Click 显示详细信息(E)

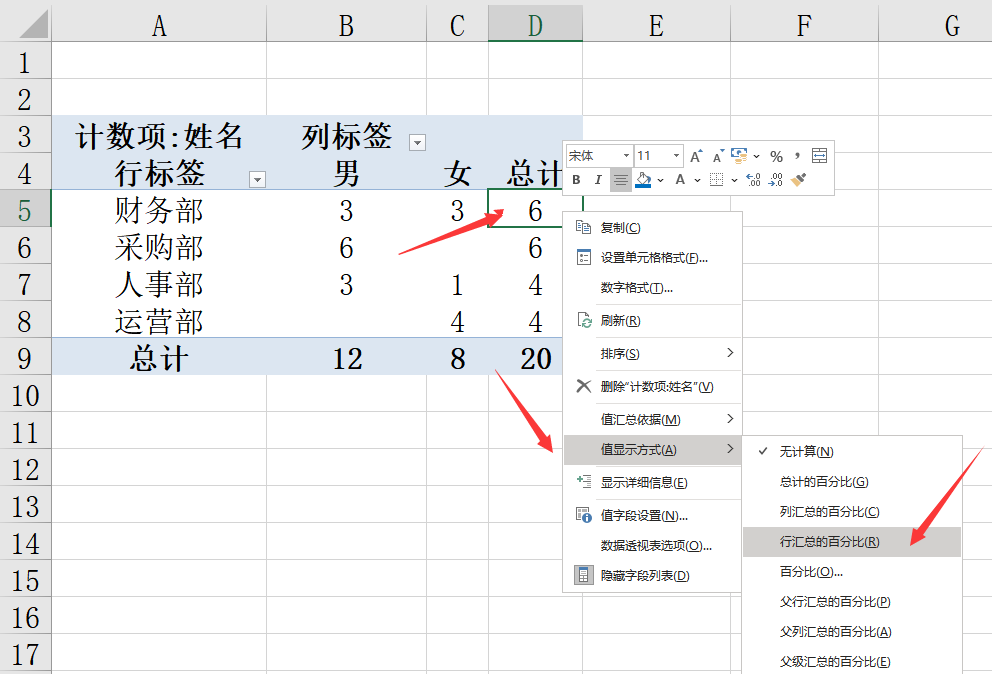coord(652,483)
